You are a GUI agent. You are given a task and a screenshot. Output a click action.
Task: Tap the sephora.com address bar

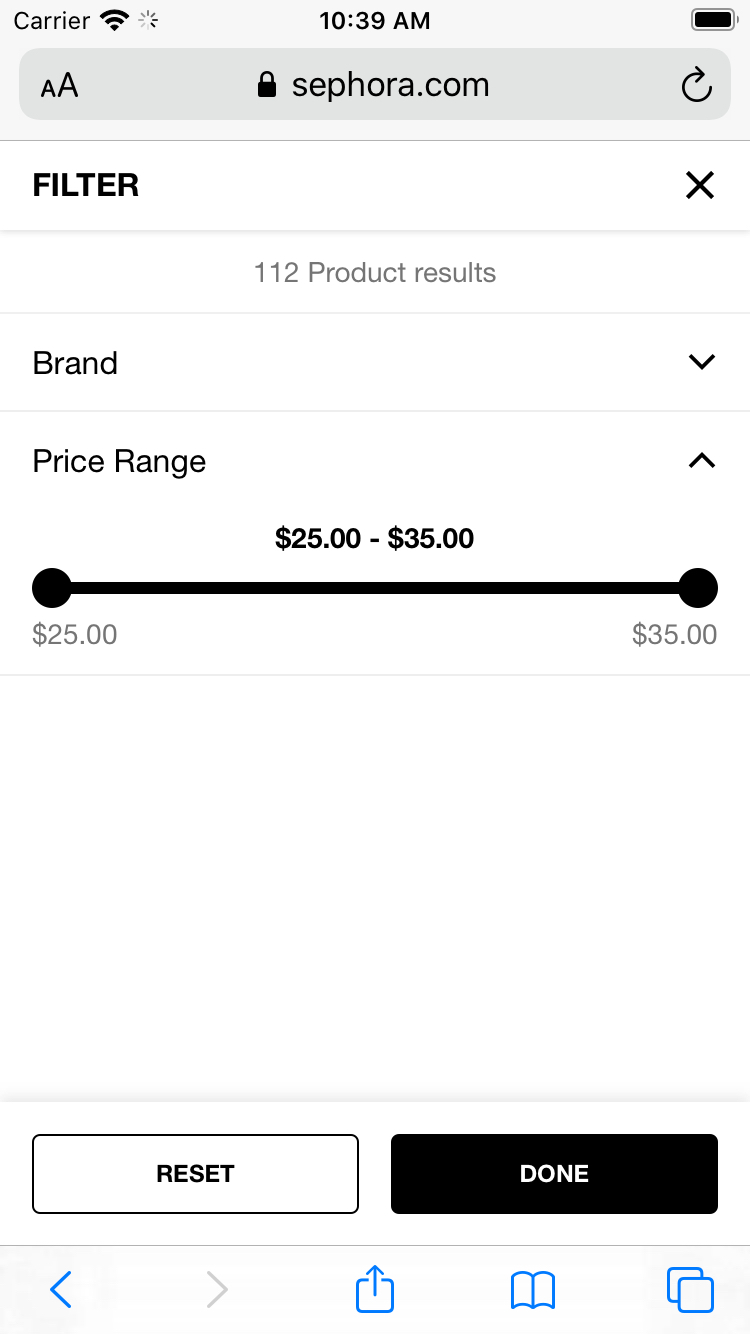coord(390,85)
